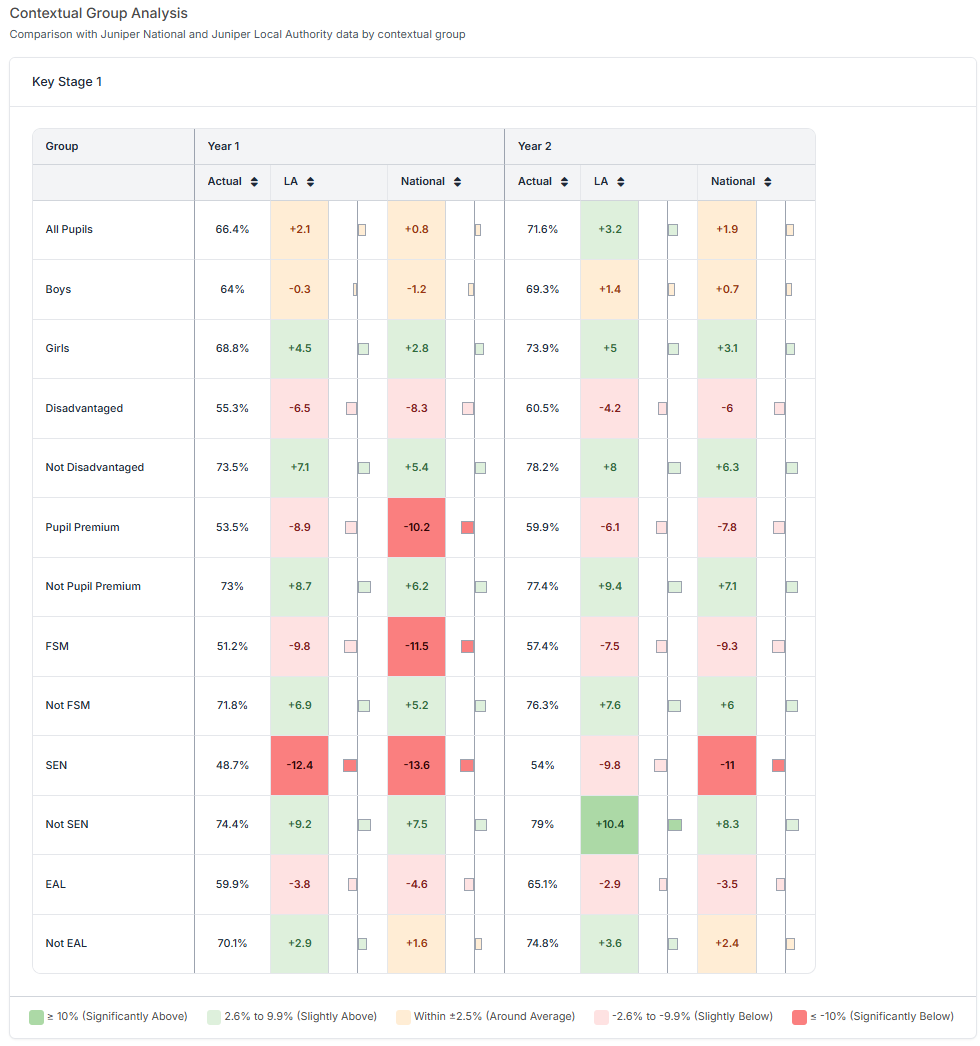Viewport: 980px width, 1046px height.
Task: Click sort icon beside Year 1 National
Action: click(457, 182)
